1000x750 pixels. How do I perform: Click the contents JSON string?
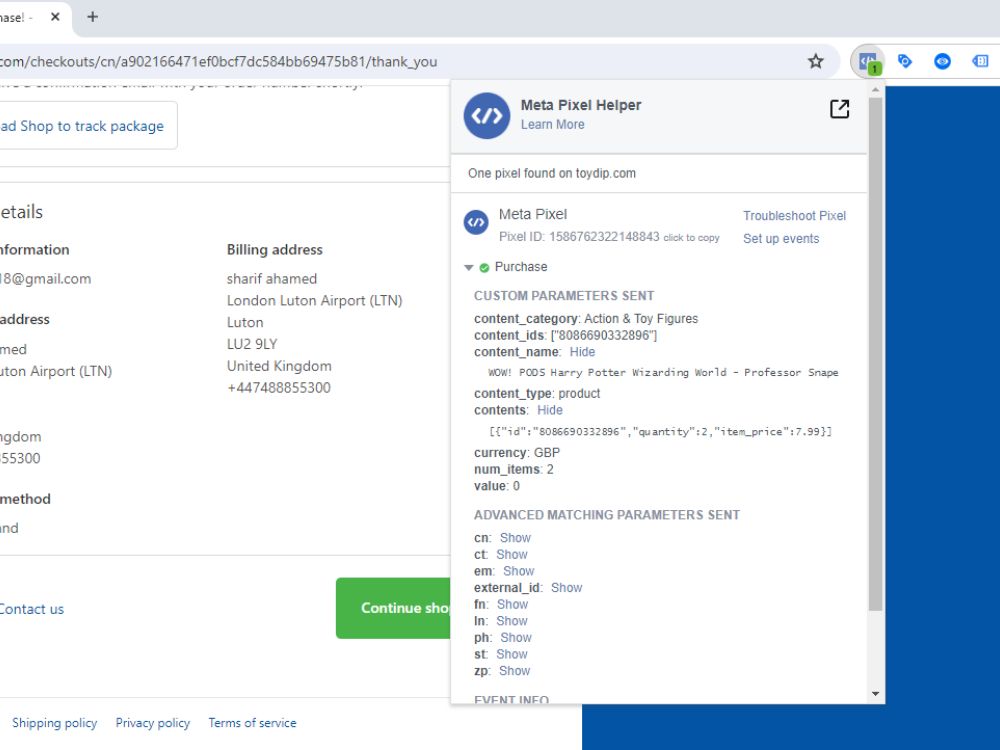click(x=660, y=432)
